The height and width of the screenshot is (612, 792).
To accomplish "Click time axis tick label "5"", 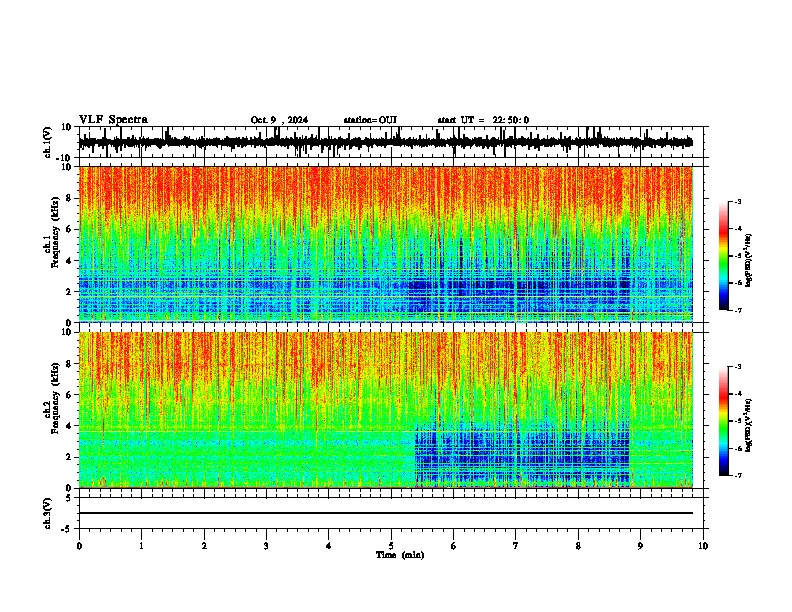I will pyautogui.click(x=391, y=546).
